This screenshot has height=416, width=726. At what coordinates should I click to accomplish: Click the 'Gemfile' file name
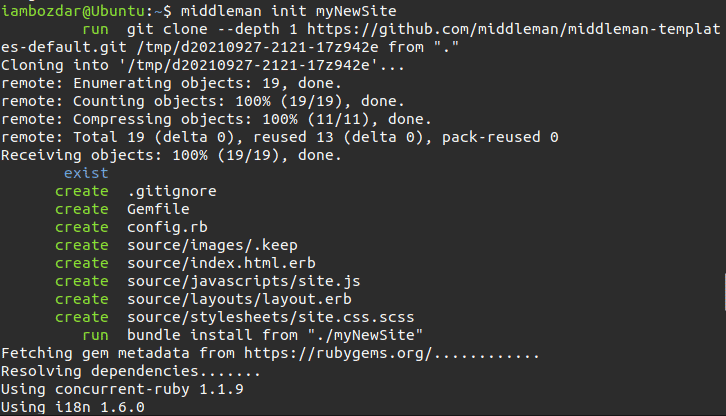coord(158,209)
